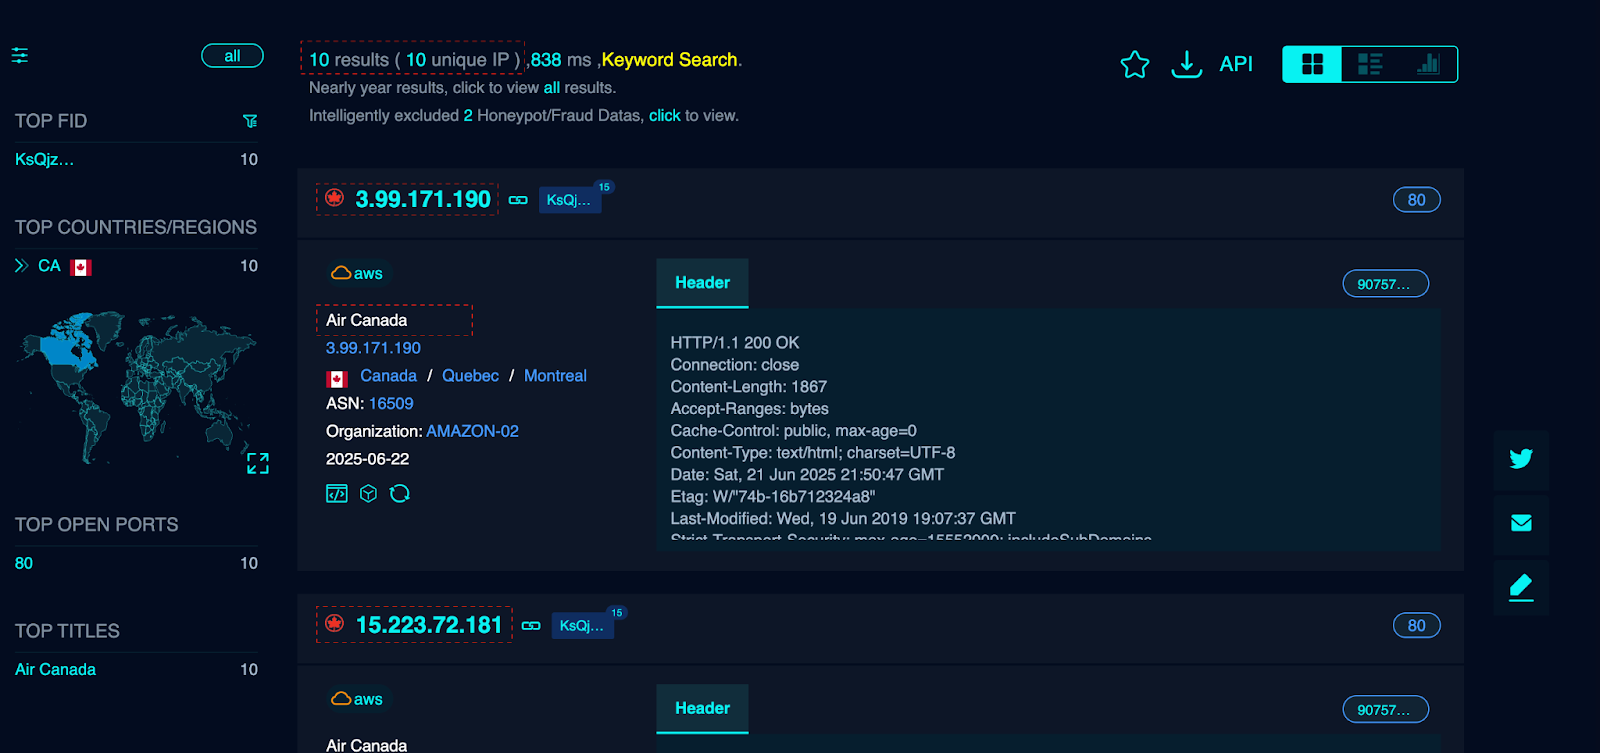Select Header tab of first result
Screen dimensions: 1600x753
(702, 283)
